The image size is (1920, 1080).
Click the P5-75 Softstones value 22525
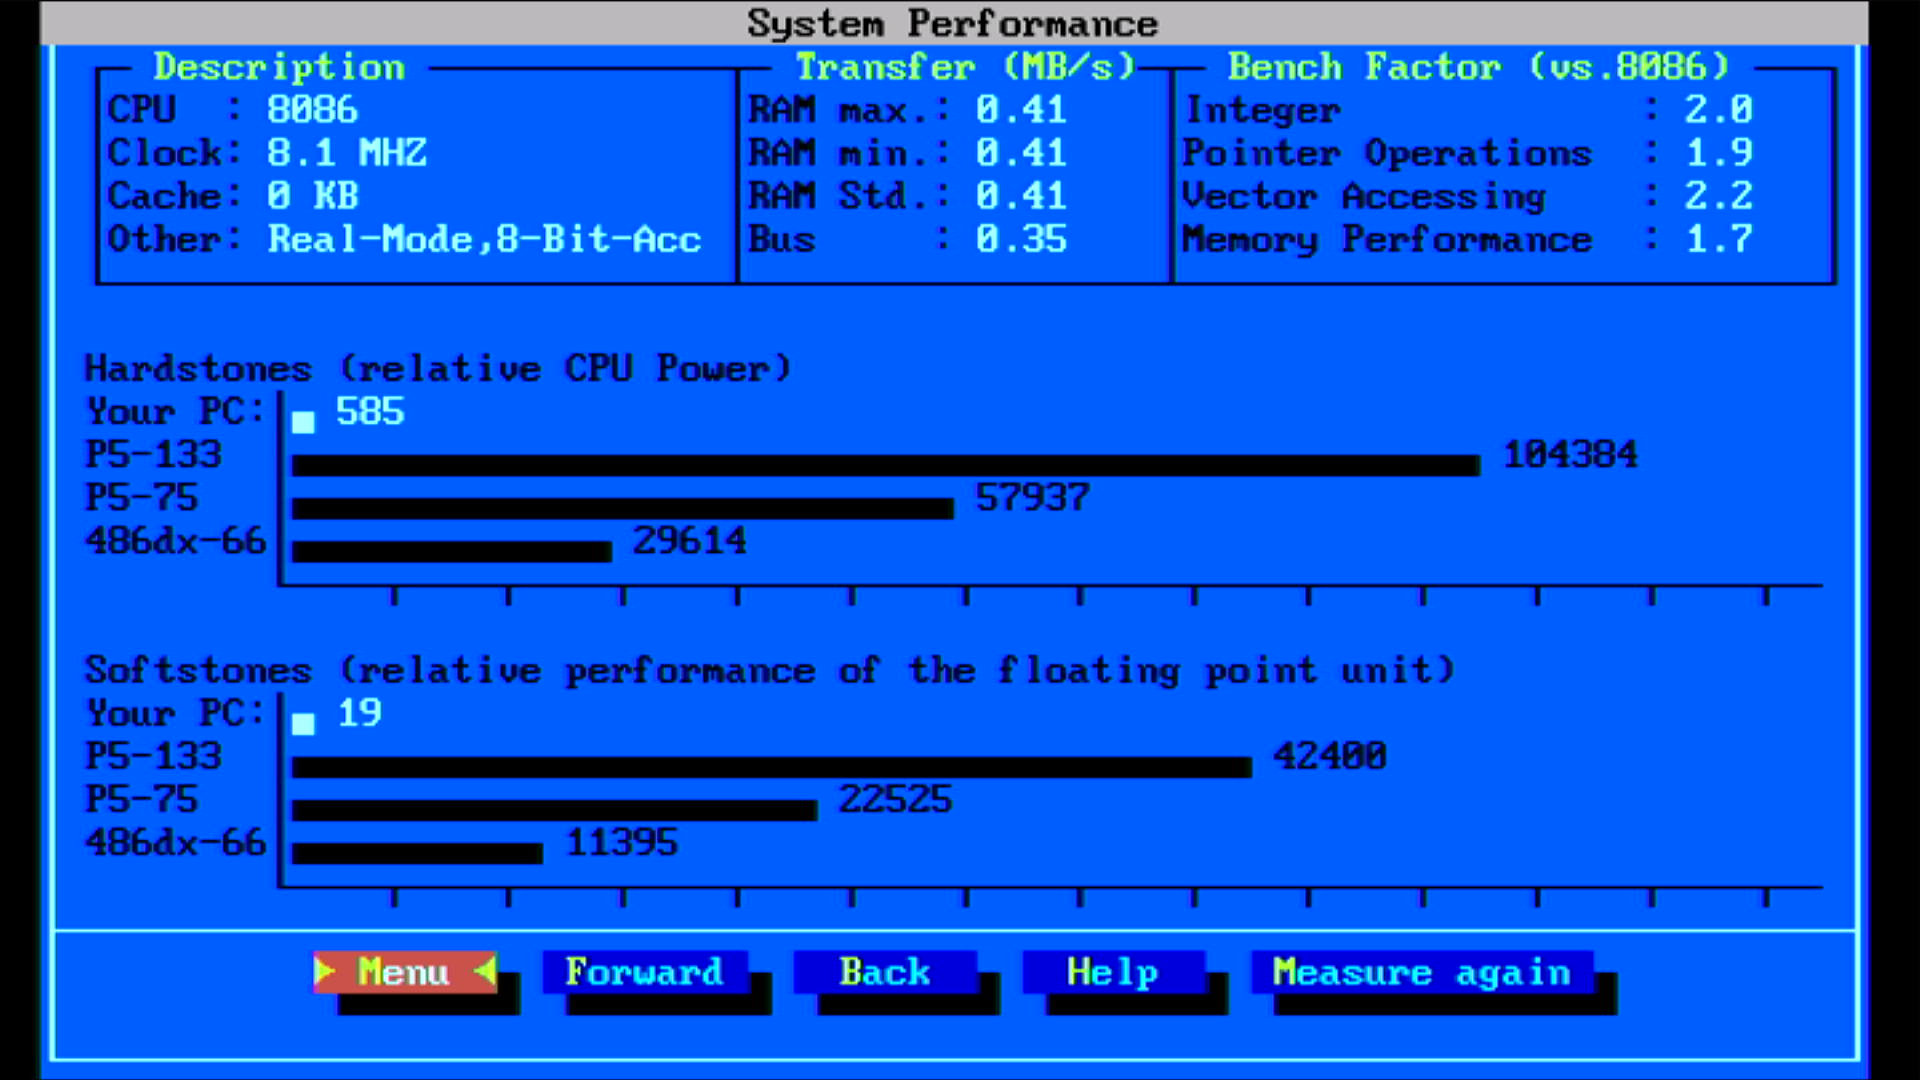click(x=895, y=799)
